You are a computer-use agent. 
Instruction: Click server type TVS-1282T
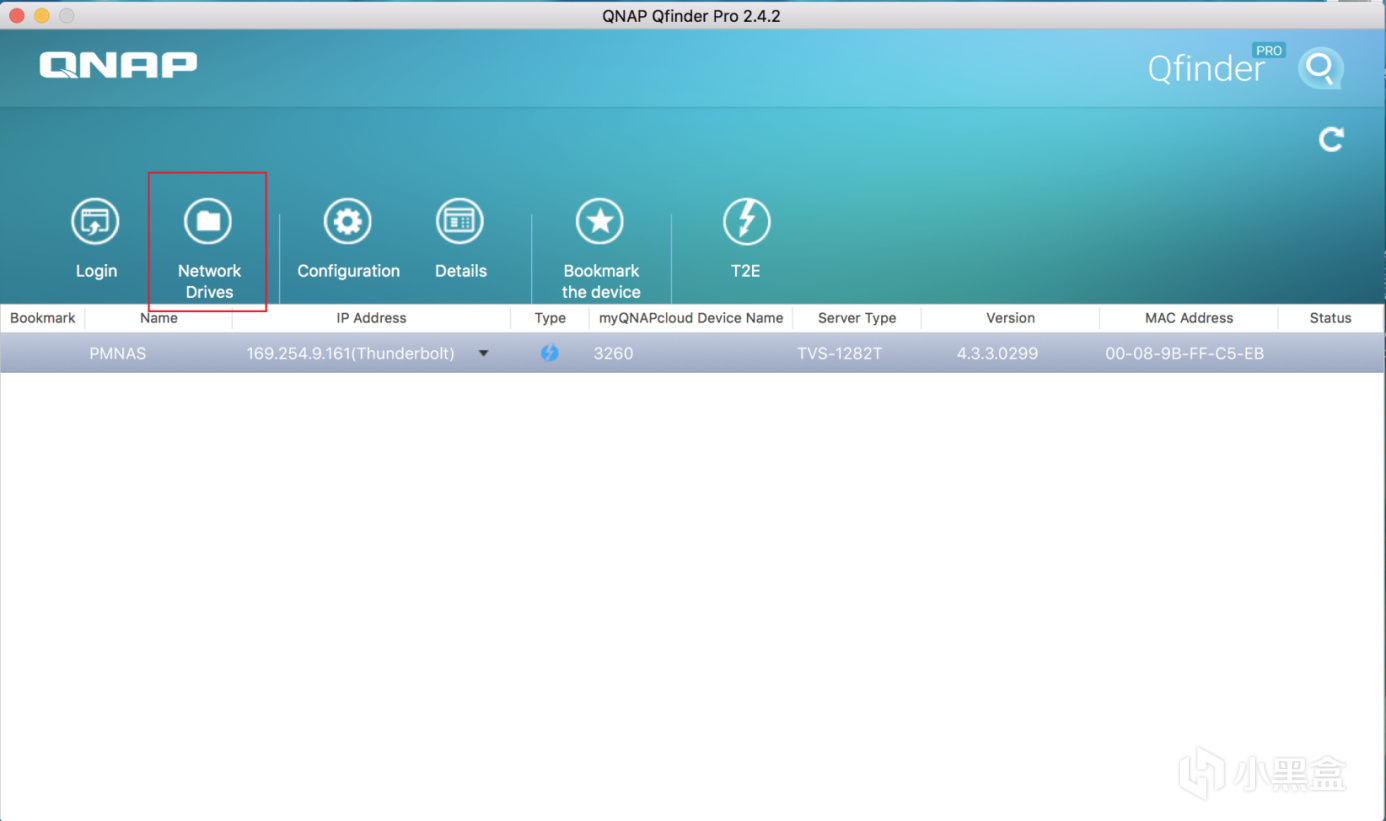(840, 353)
